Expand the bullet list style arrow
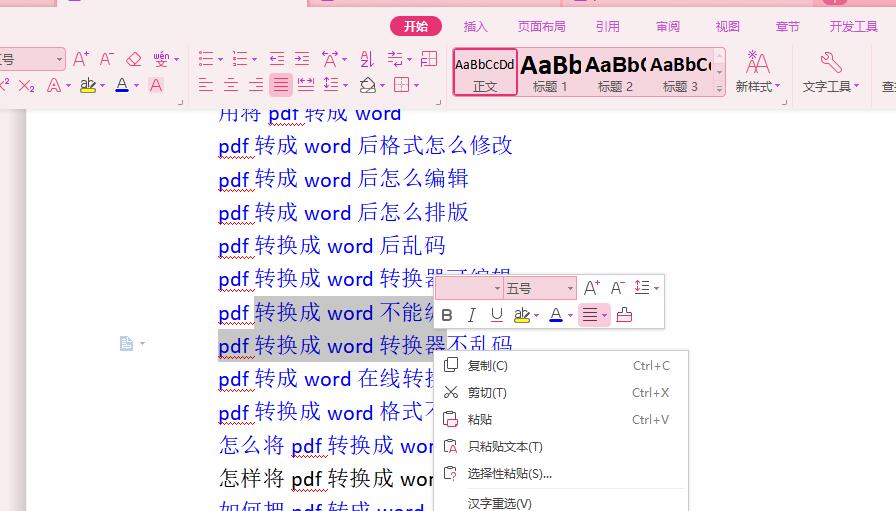 [x=221, y=59]
